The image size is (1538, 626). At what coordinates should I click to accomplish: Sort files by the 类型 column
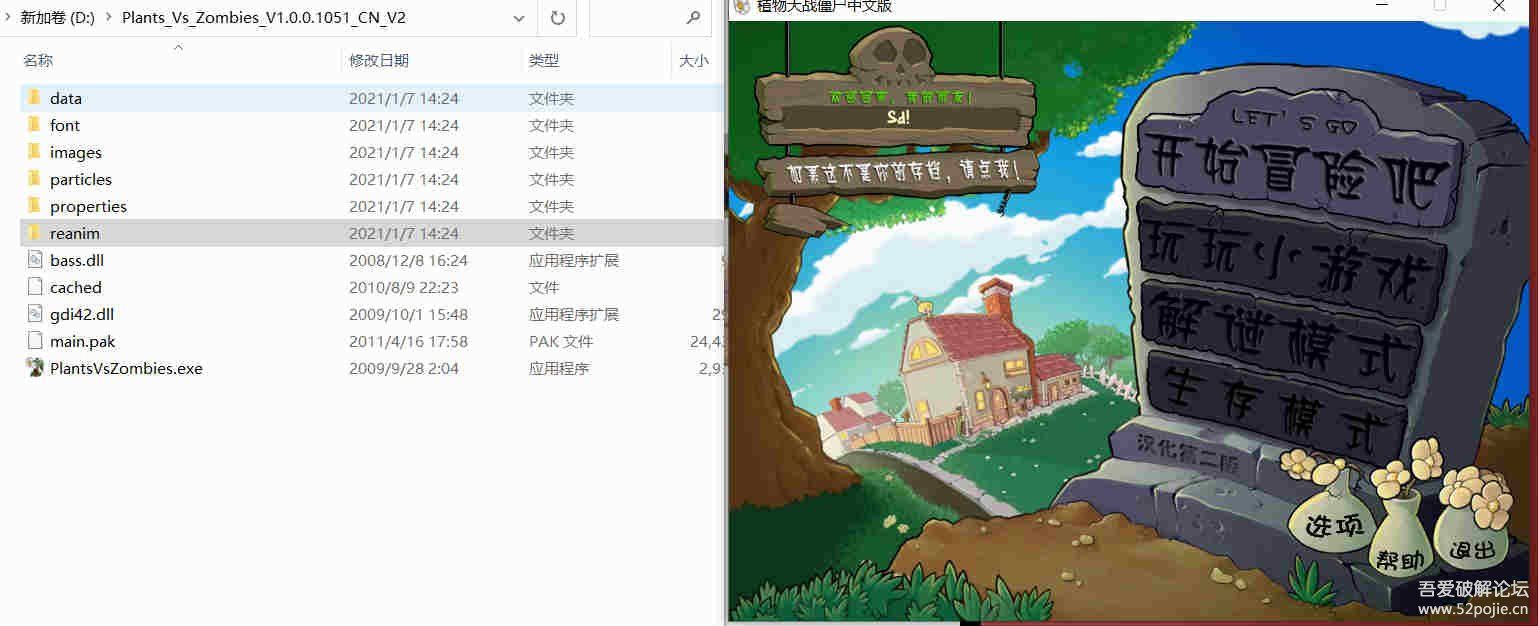tap(544, 61)
